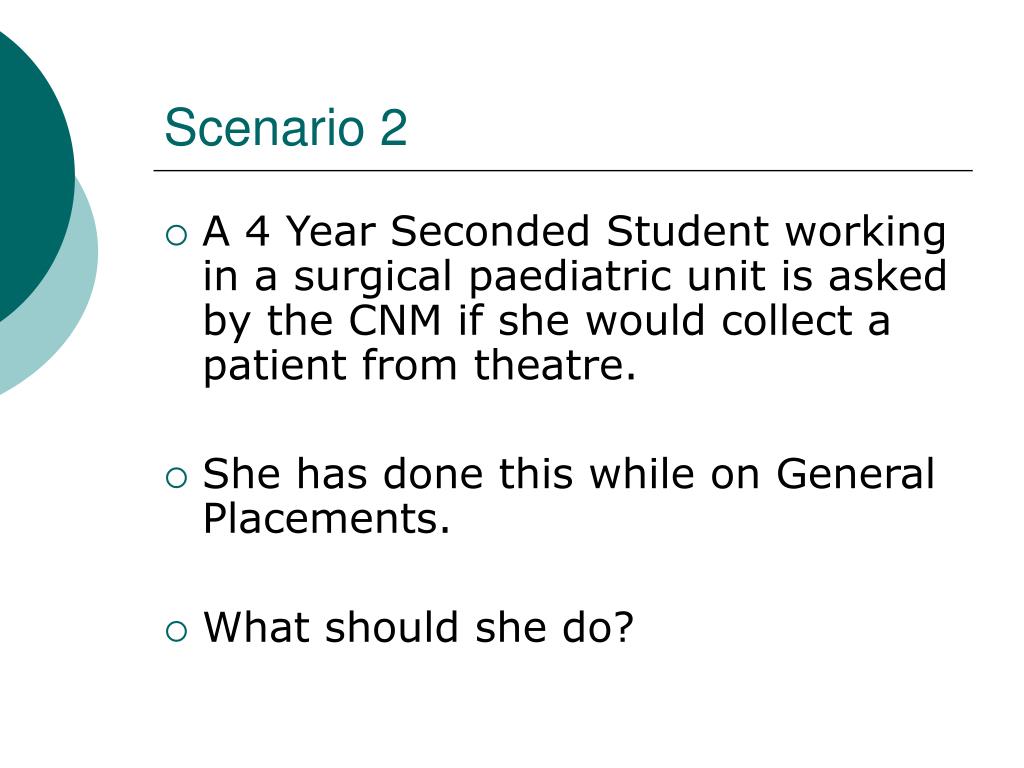Click 'surgical paediatric unit' text
The height and width of the screenshot is (768, 1024).
tap(528, 276)
